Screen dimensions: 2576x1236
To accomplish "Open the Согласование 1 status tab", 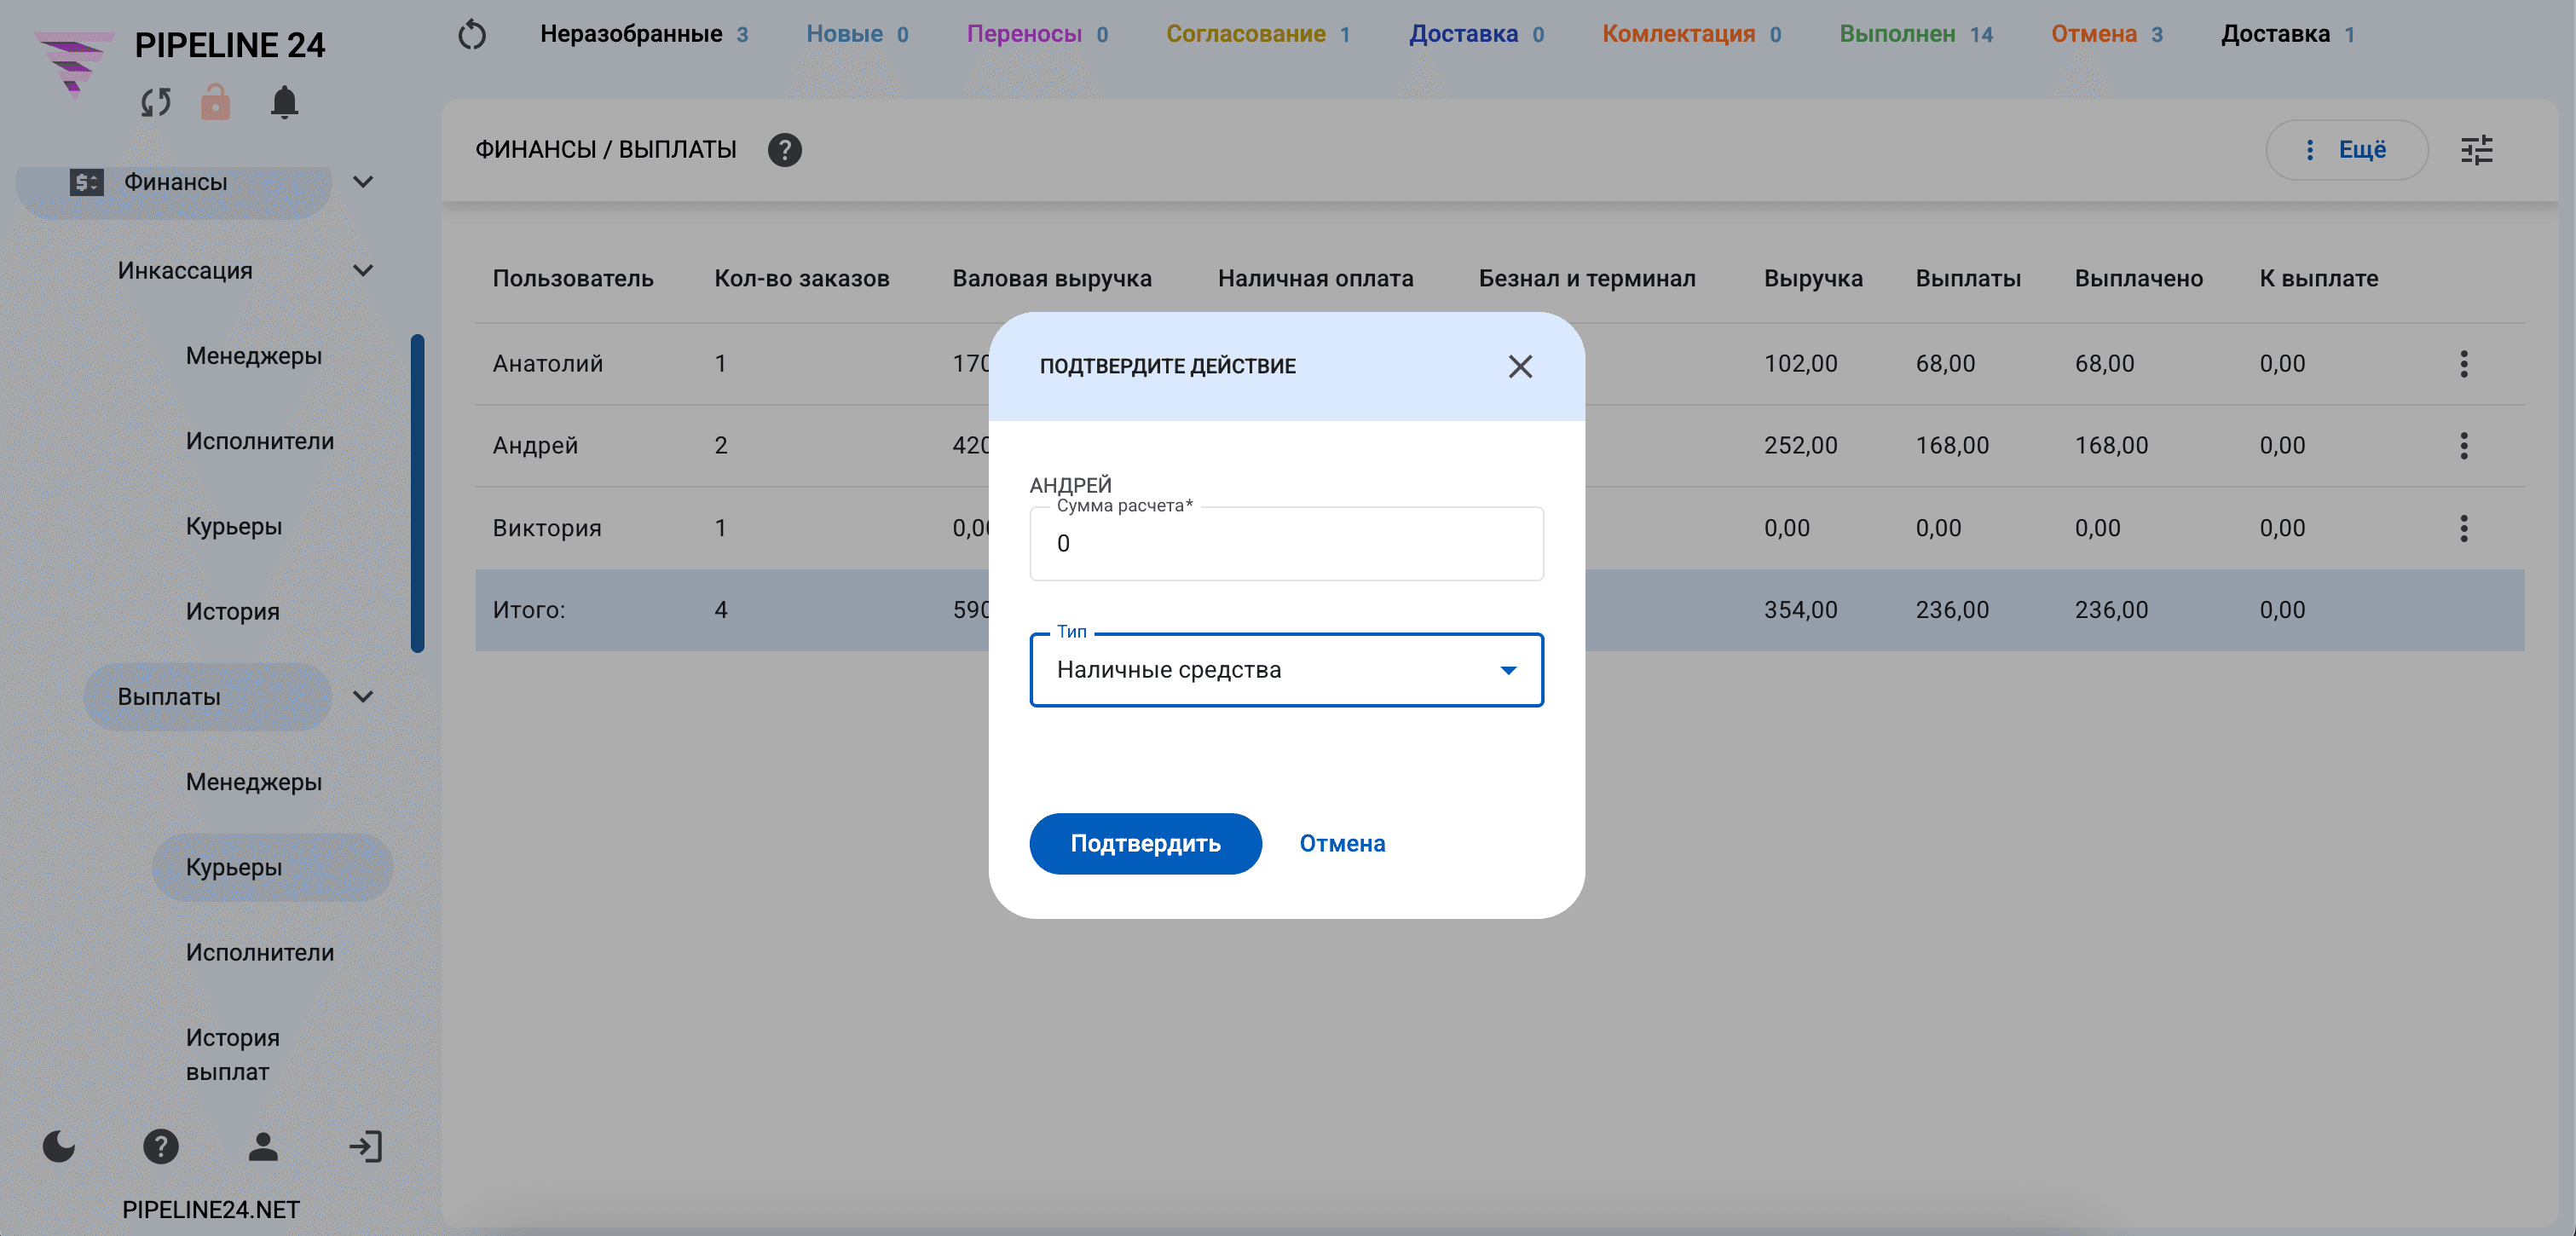I will coord(1258,34).
